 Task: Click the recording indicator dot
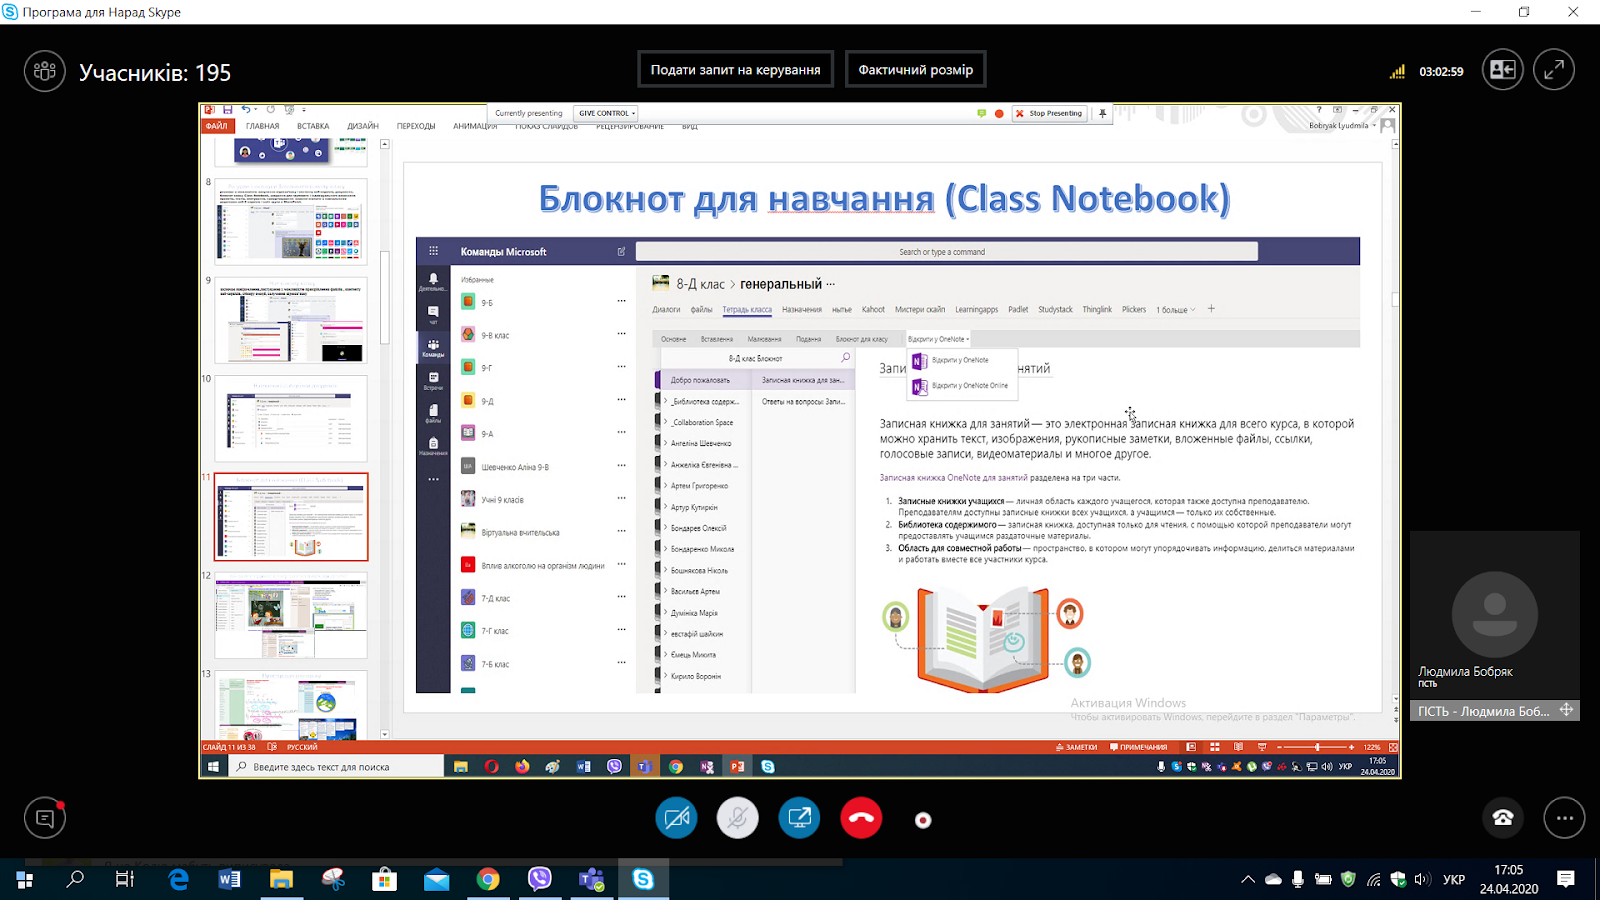point(923,820)
